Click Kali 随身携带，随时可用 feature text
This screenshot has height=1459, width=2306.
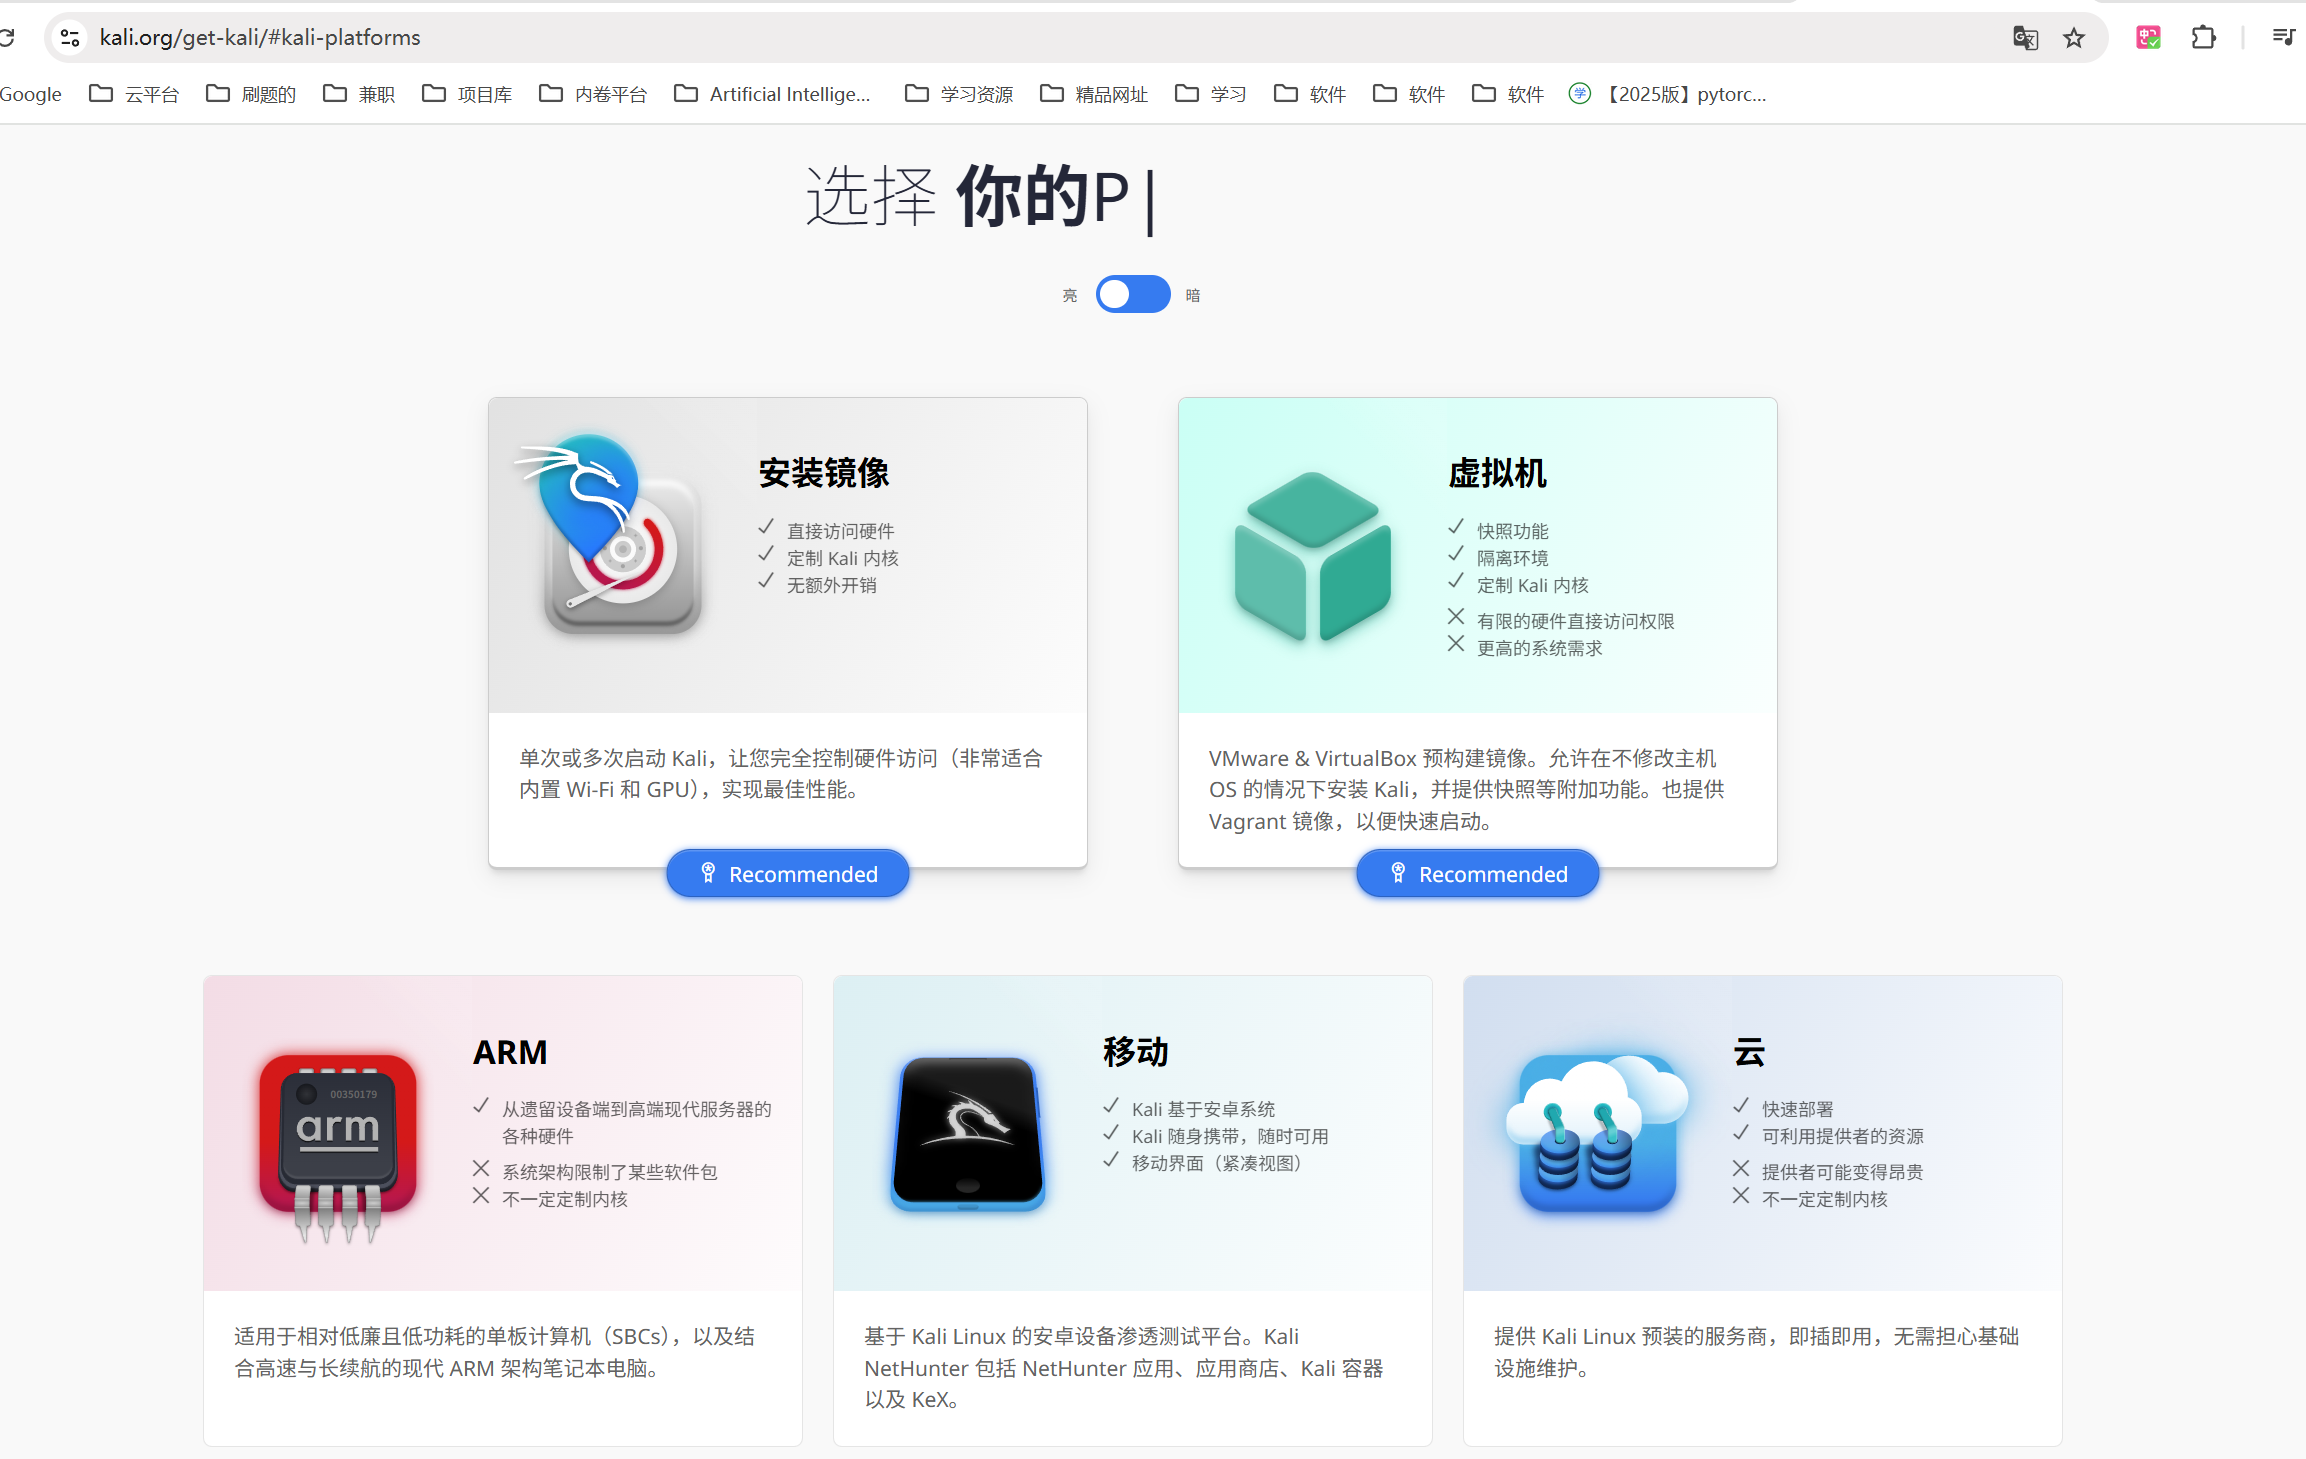coord(1230,1136)
